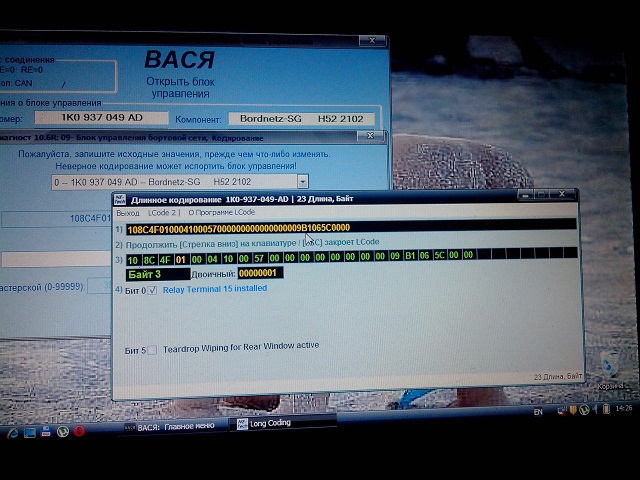Open the Выход menu in LCode
This screenshot has width=640, height=480.
pyautogui.click(x=128, y=213)
